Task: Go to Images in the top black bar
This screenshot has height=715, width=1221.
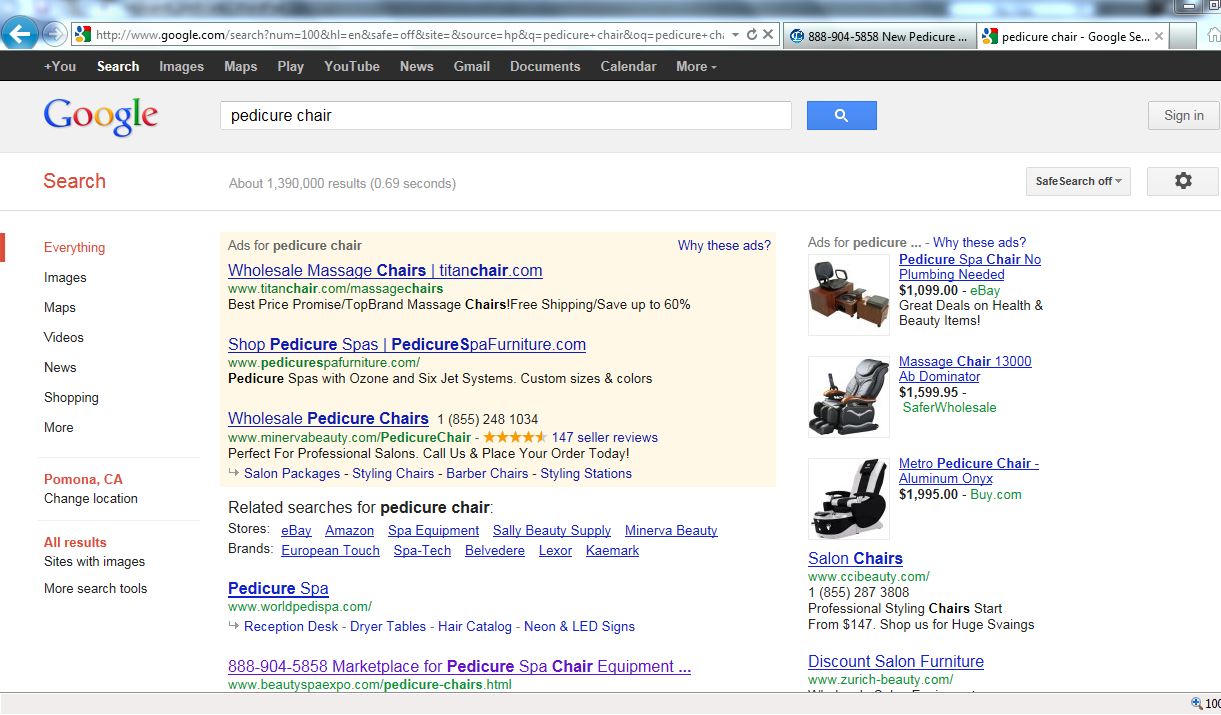Action: click(x=181, y=66)
